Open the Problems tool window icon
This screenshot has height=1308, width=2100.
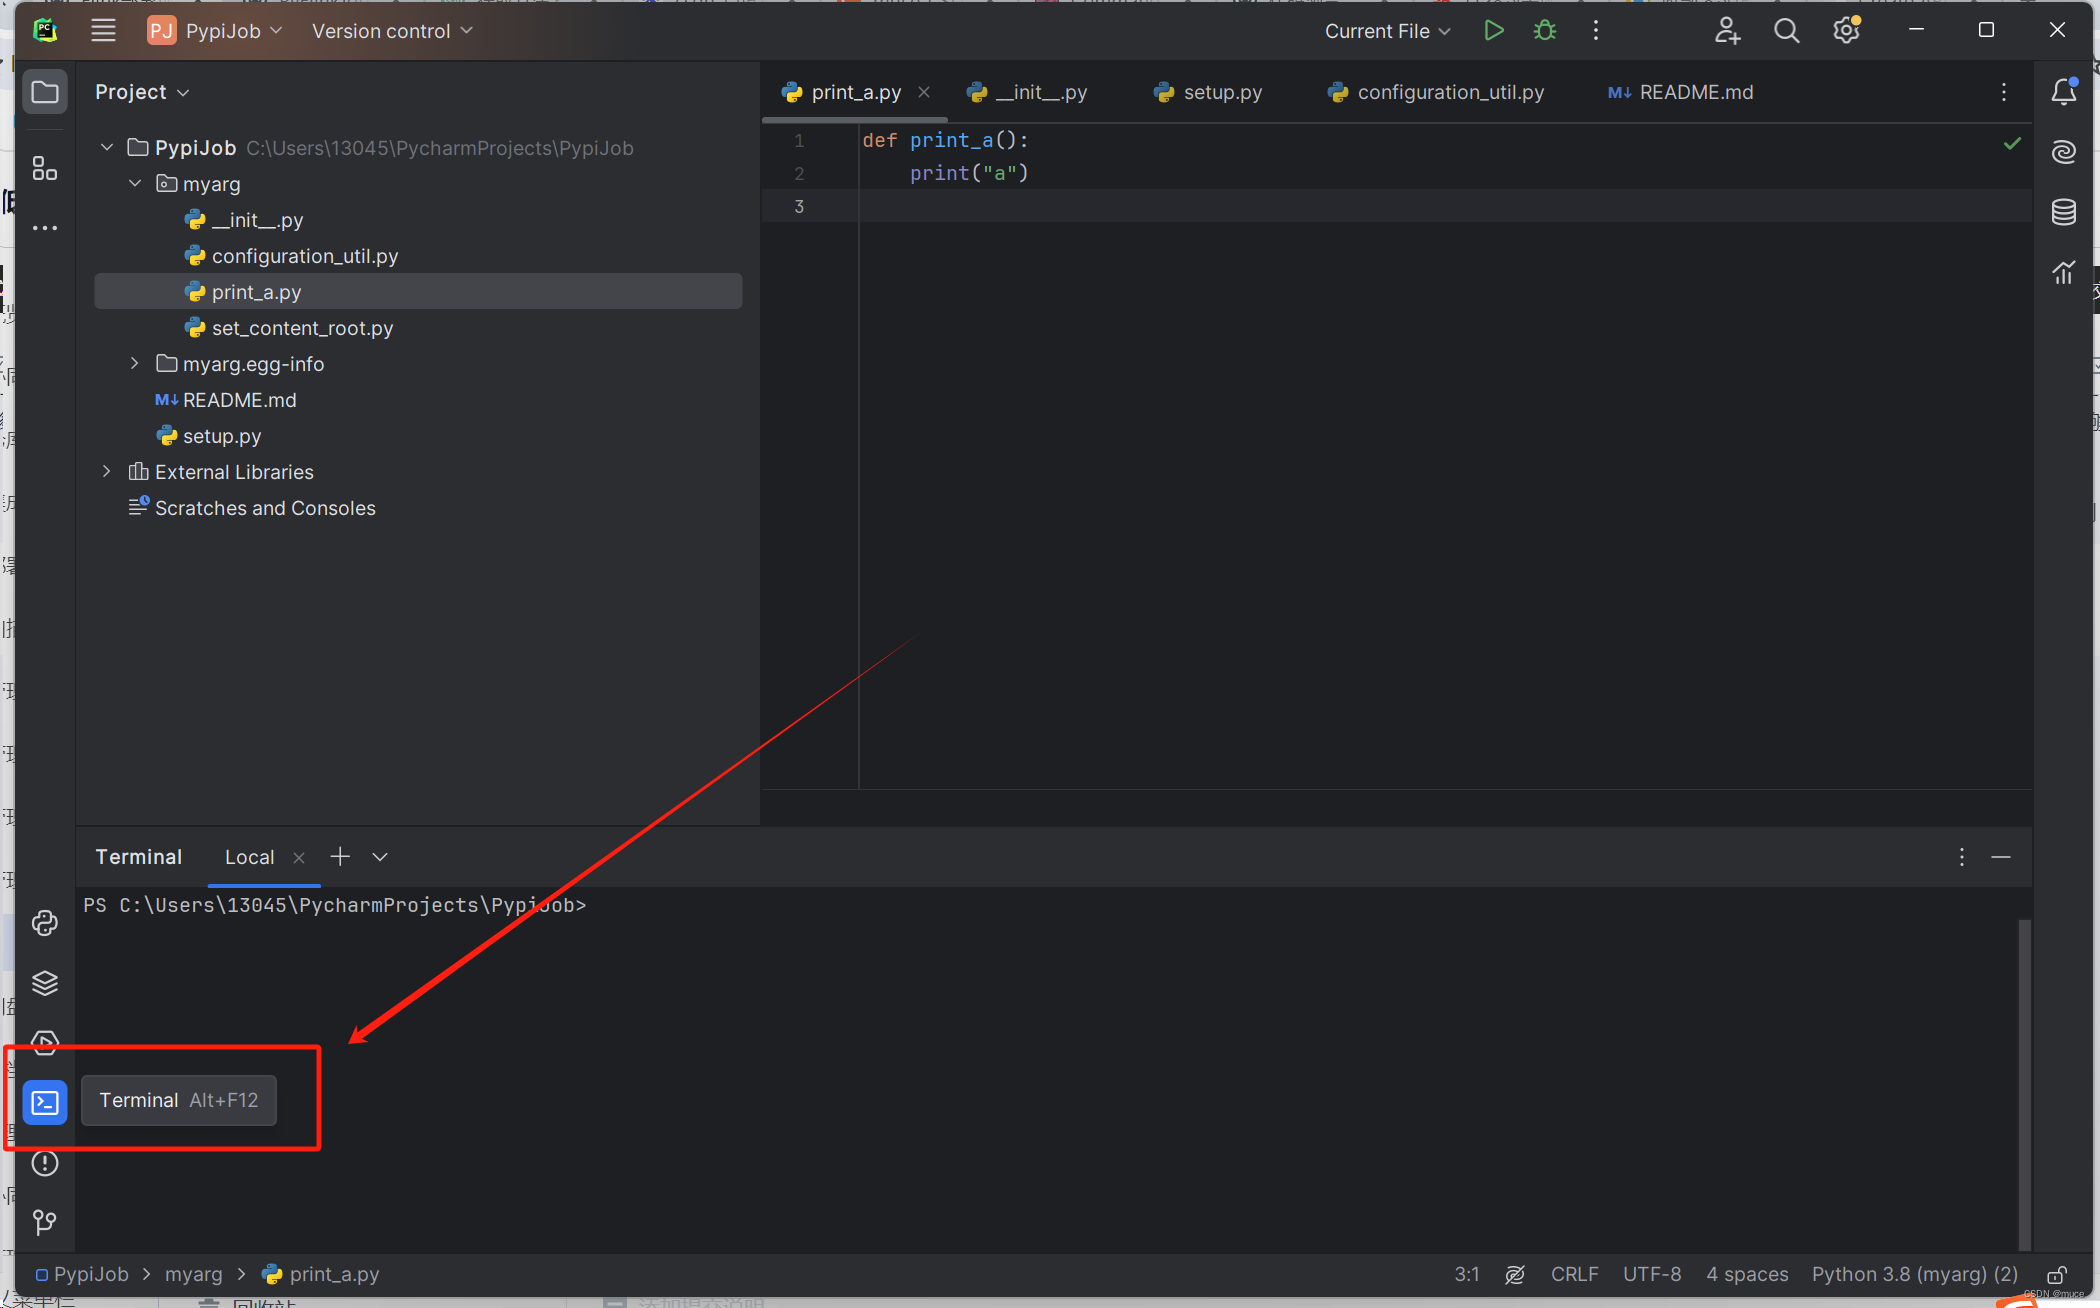pyautogui.click(x=45, y=1163)
